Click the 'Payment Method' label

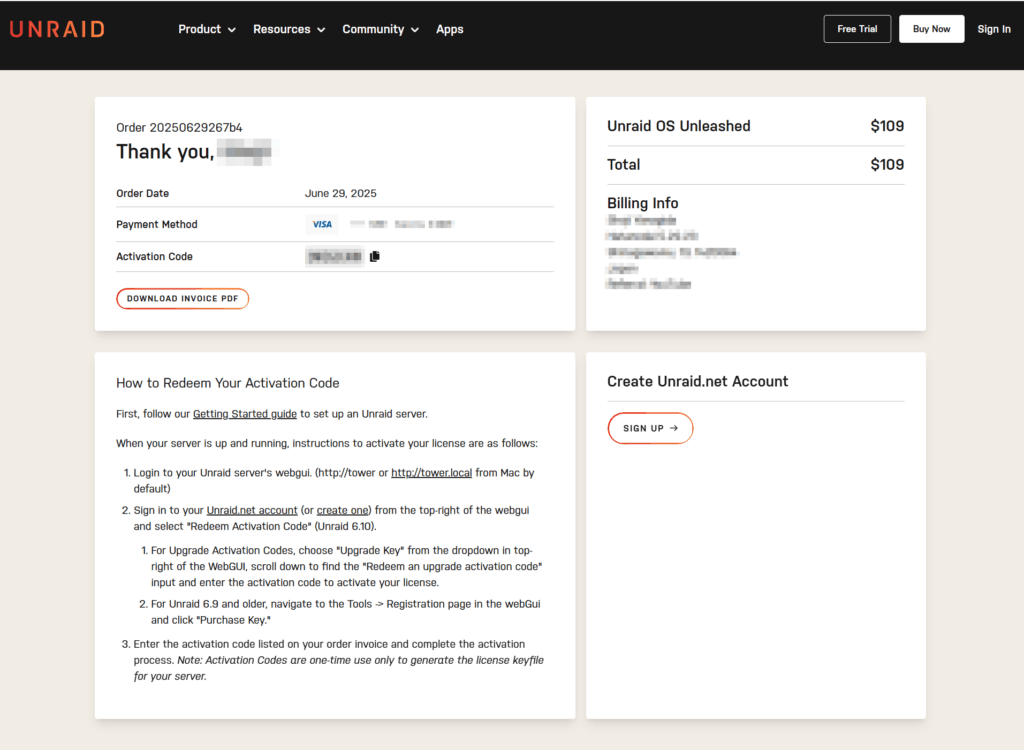pos(157,225)
